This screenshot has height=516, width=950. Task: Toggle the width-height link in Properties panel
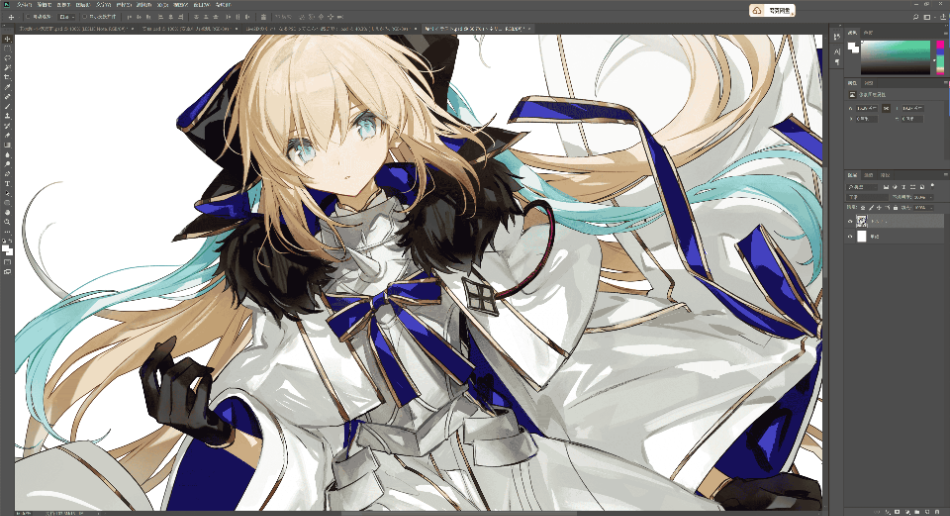point(886,108)
